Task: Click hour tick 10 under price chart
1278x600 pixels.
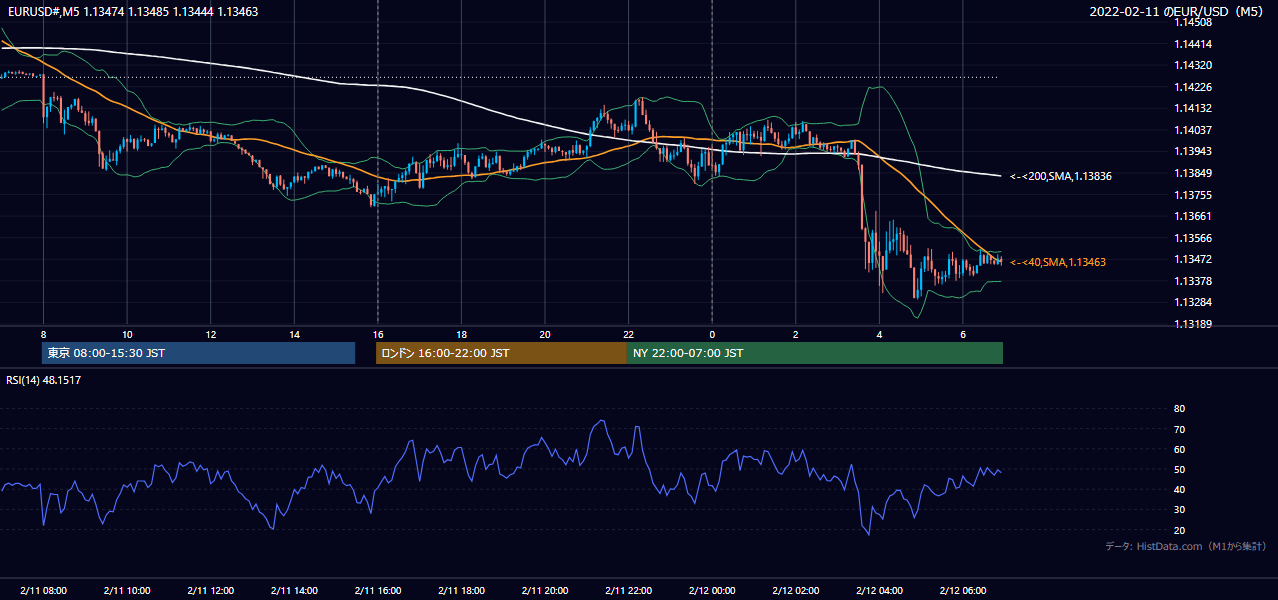Action: click(127, 334)
